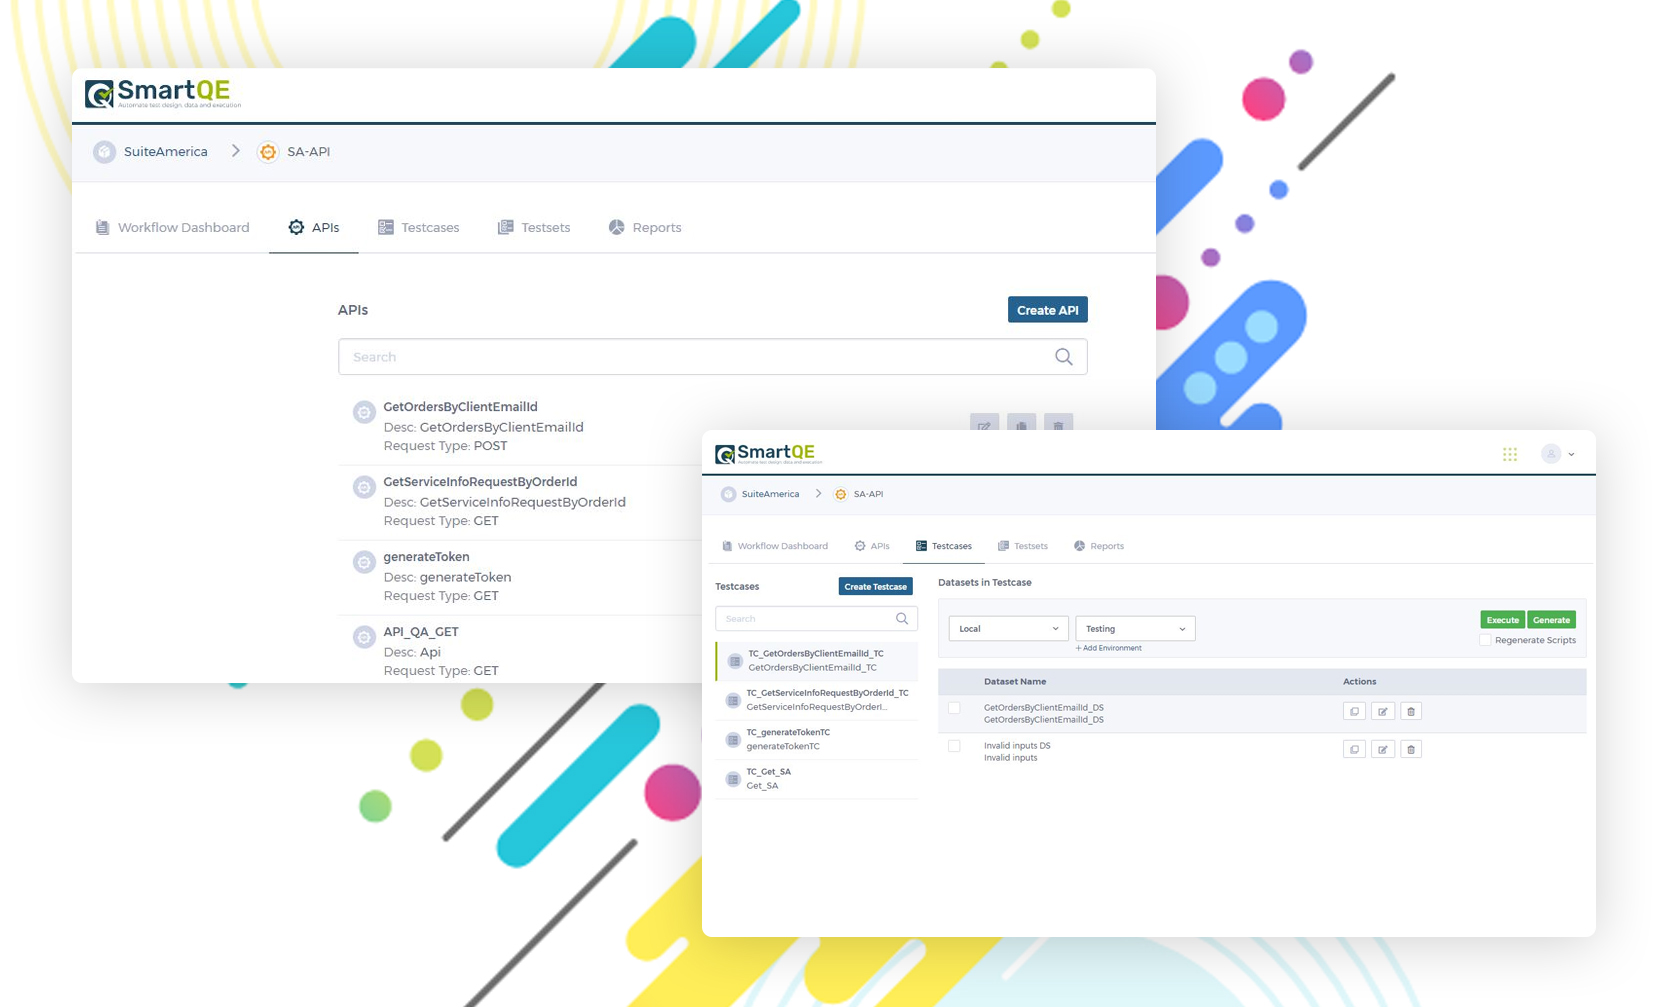The height and width of the screenshot is (1007, 1676).
Task: Copy the Invalid inputs DS dataset
Action: click(1354, 749)
